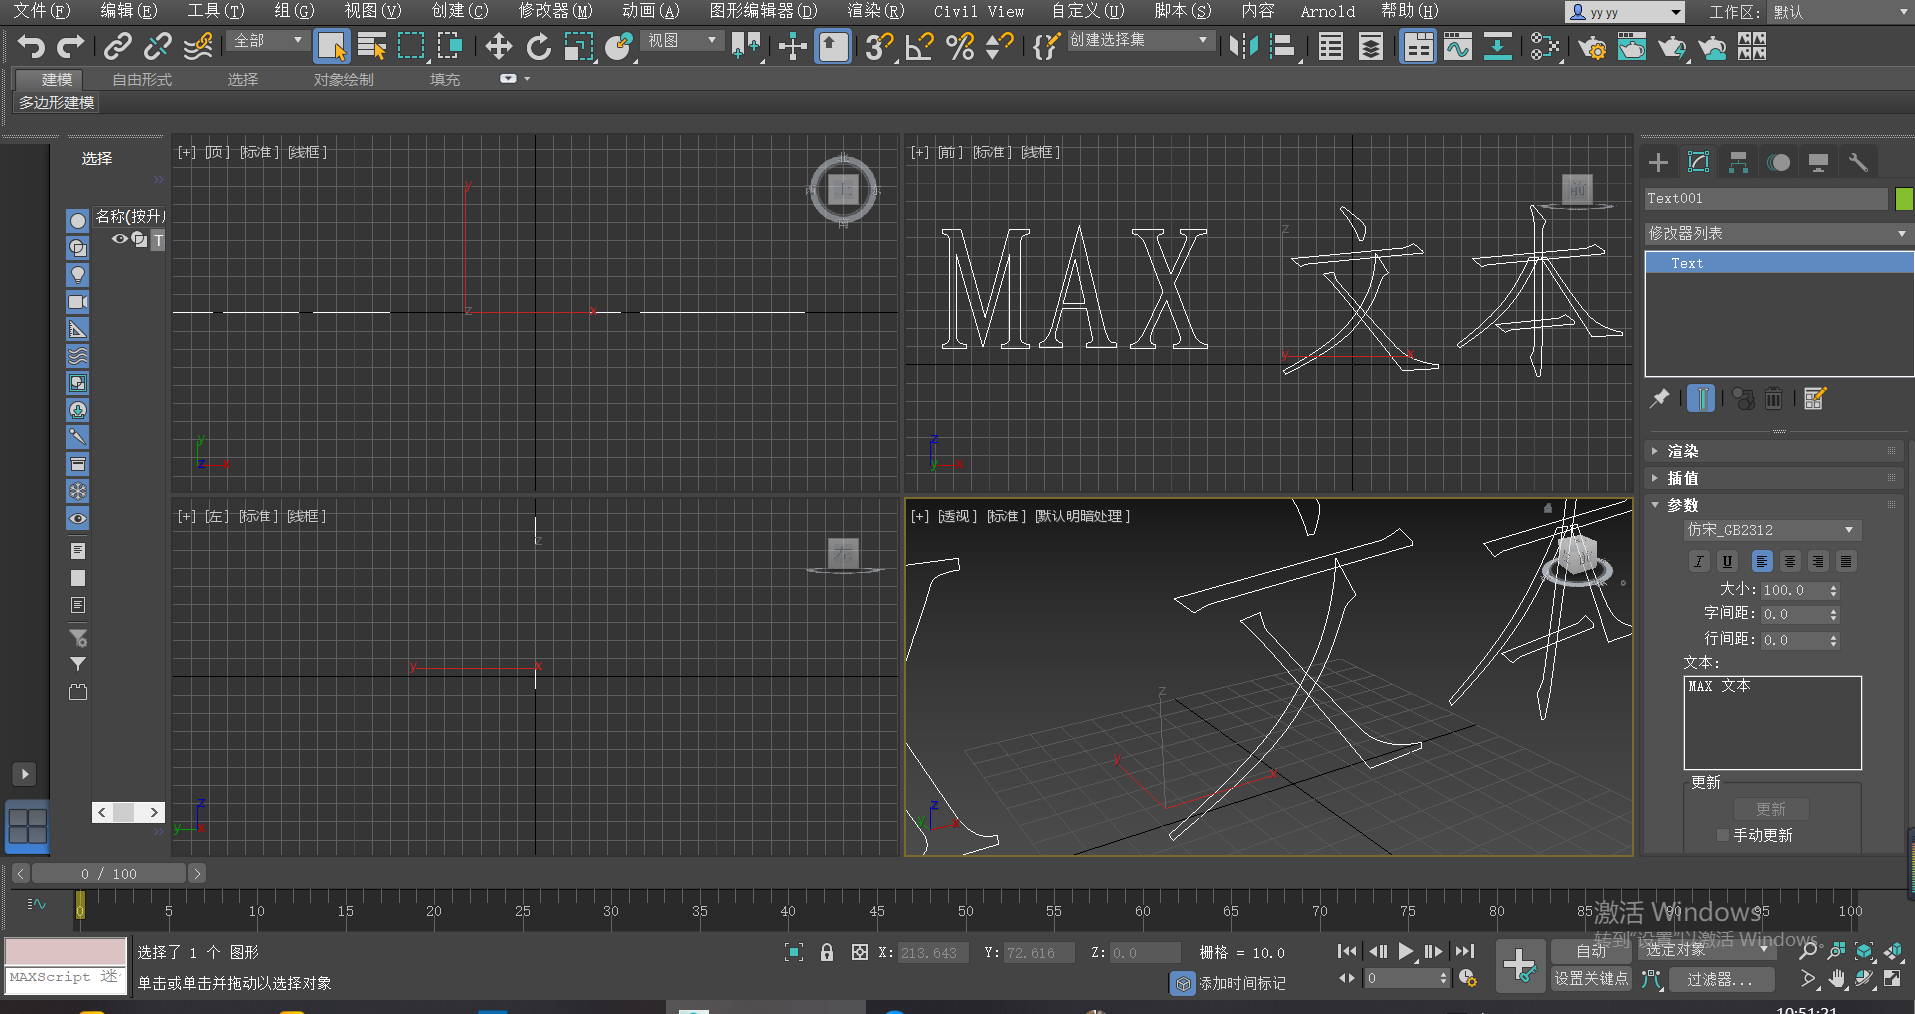Open the Render Setup dialog
The width and height of the screenshot is (1915, 1014).
[x=1592, y=46]
